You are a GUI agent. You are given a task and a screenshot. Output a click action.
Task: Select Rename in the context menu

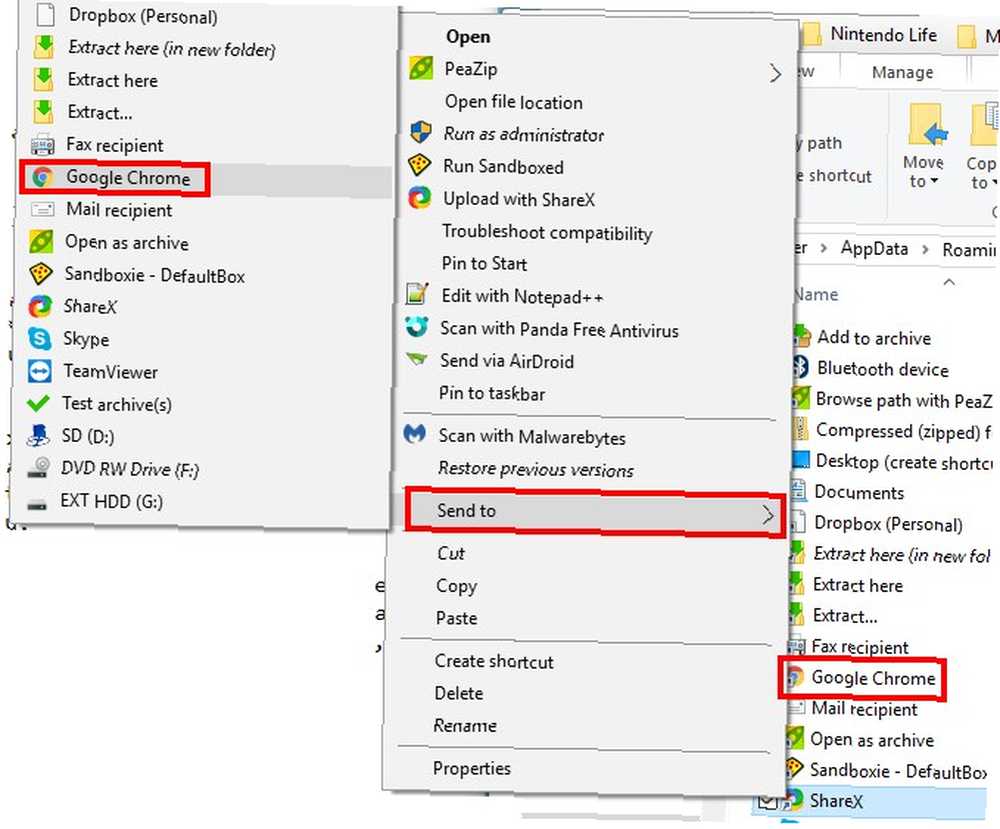(464, 726)
